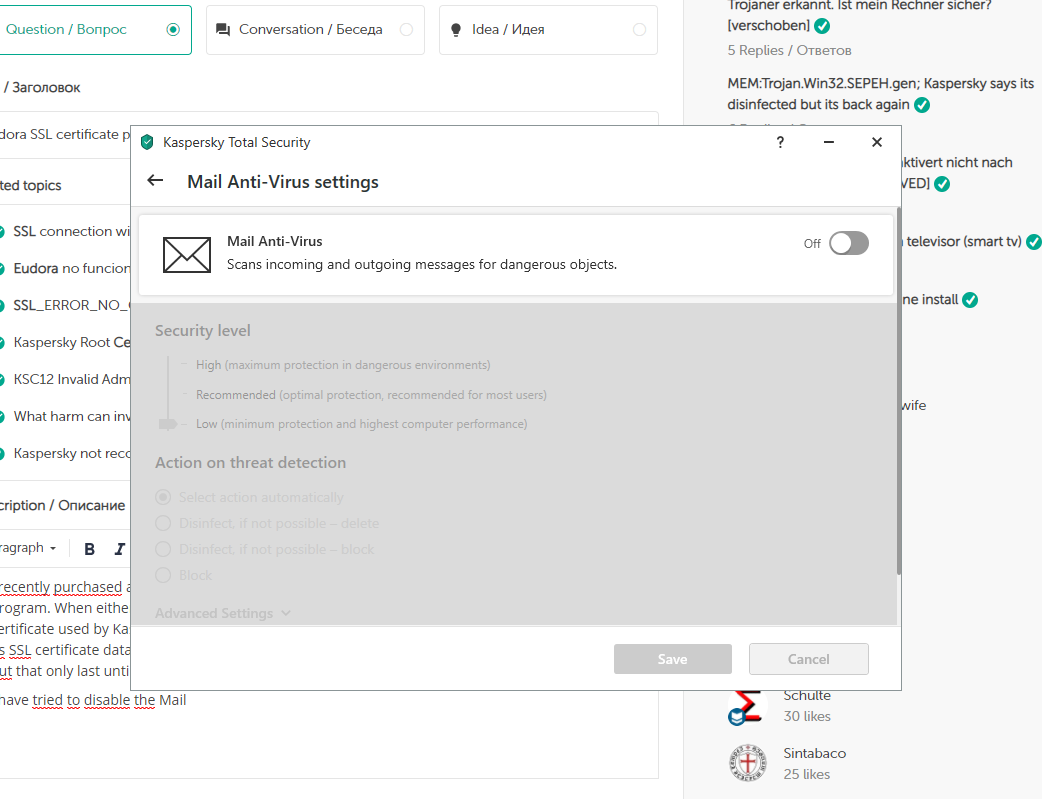Open 'MEM:Trojan.Win32.SEPEH.gen' forum thread
Screen dimensions: 1042x799
[880, 94]
